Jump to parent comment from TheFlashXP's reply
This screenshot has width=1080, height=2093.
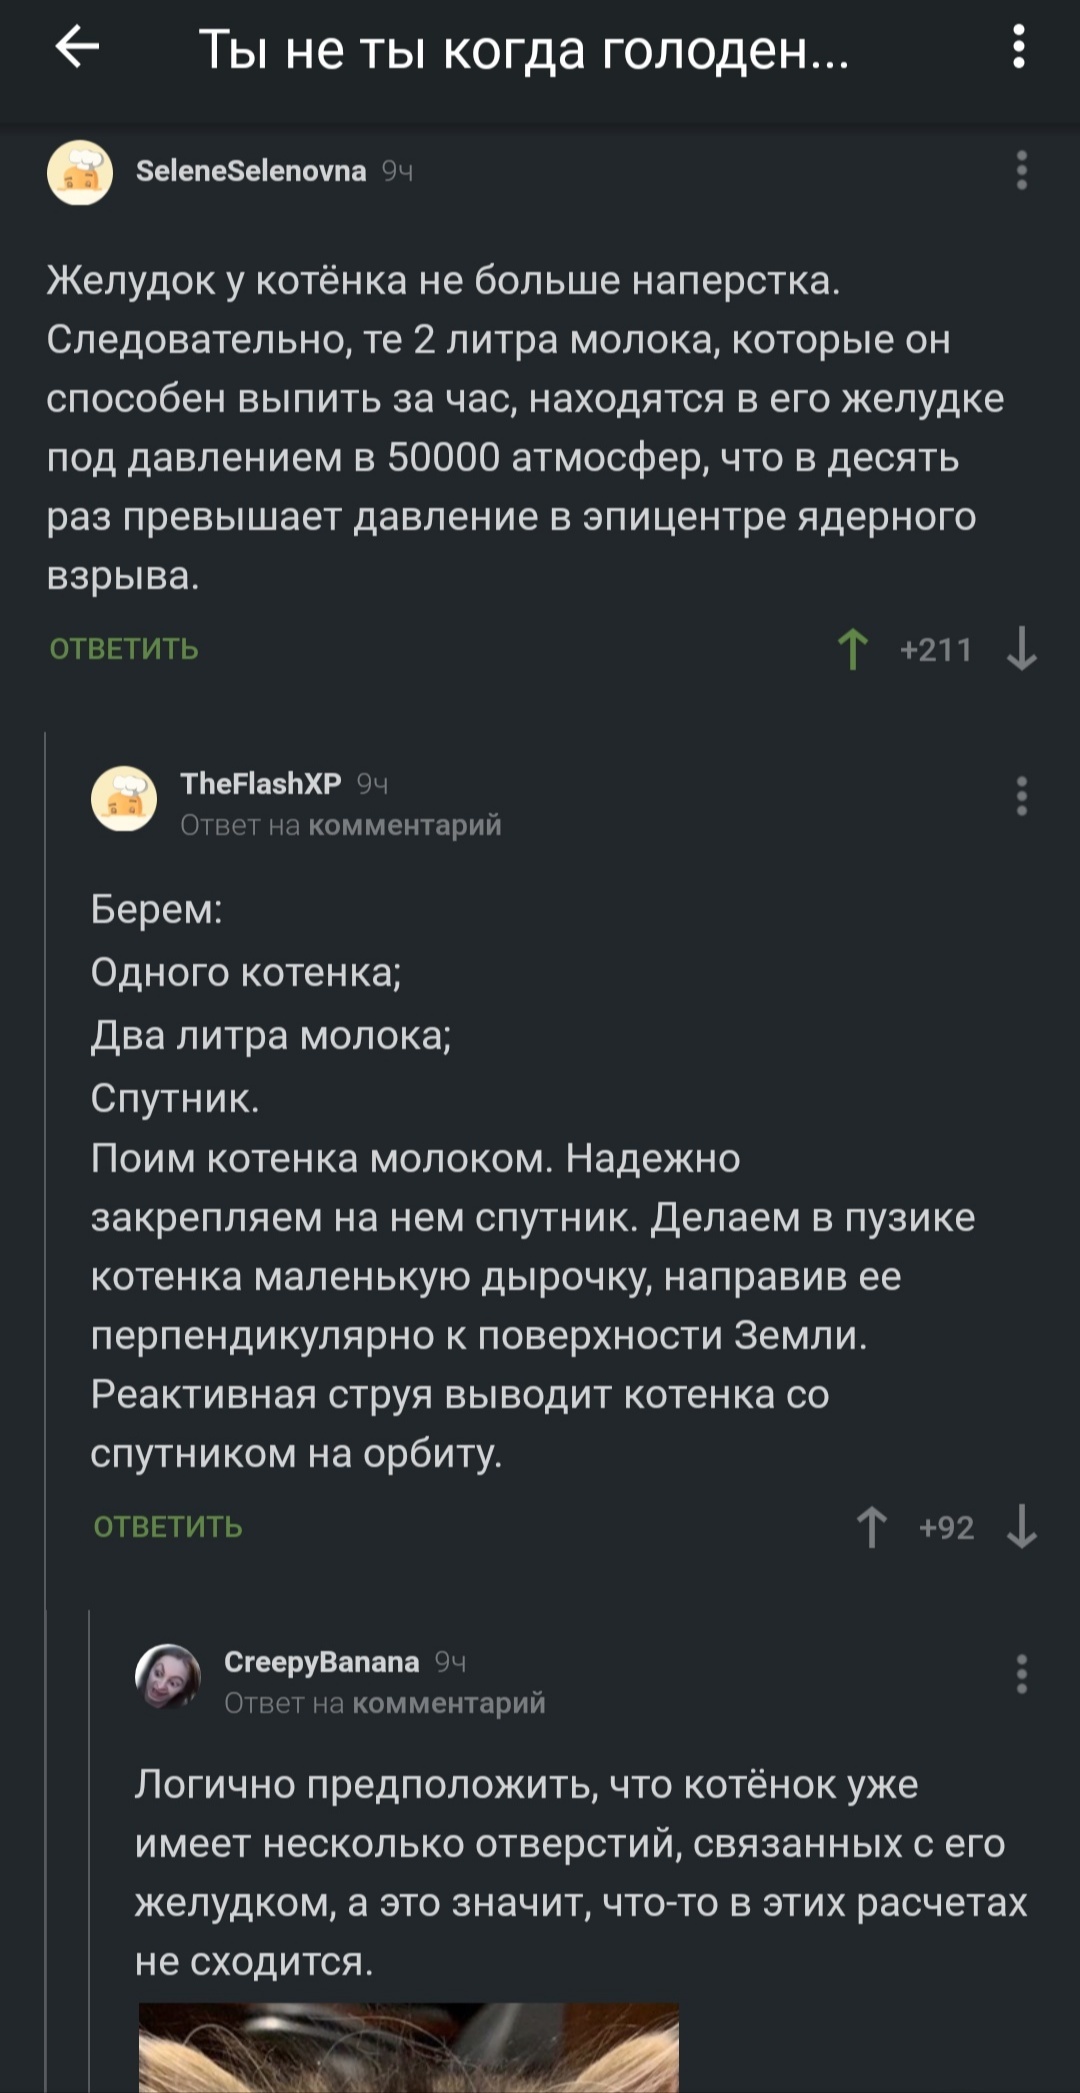tap(404, 825)
